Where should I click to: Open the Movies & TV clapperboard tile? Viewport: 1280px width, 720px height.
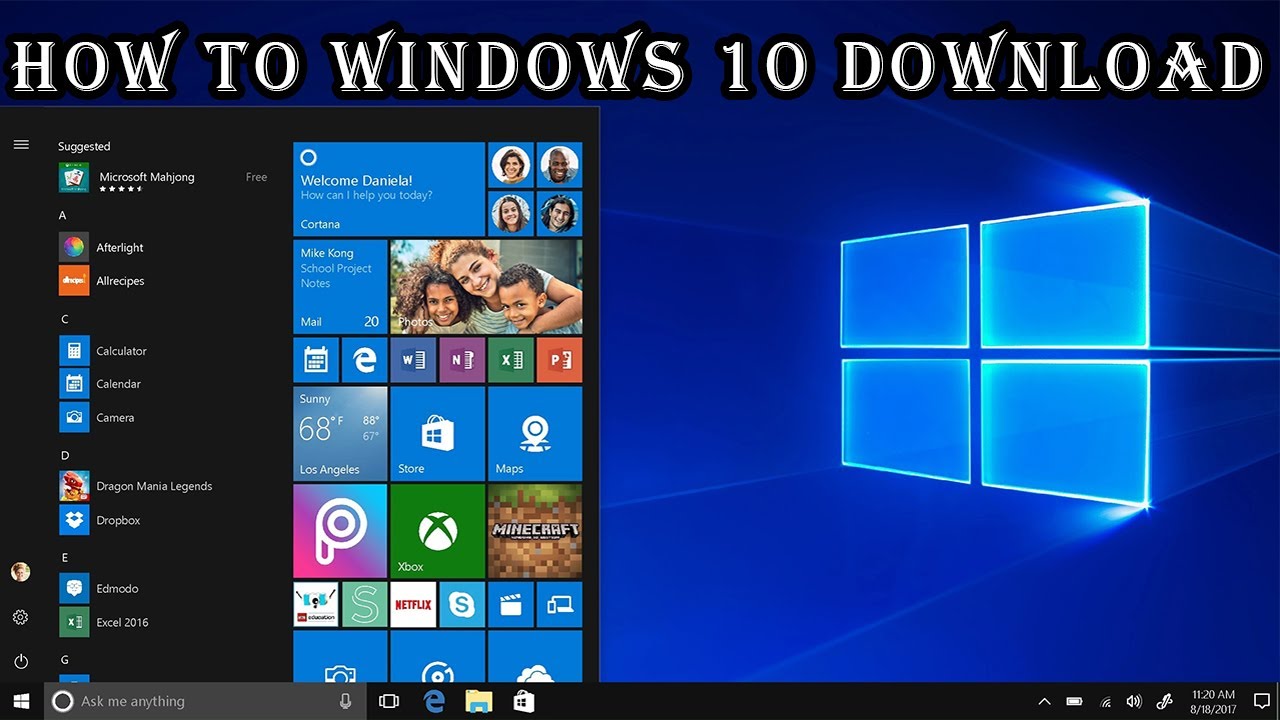[510, 604]
